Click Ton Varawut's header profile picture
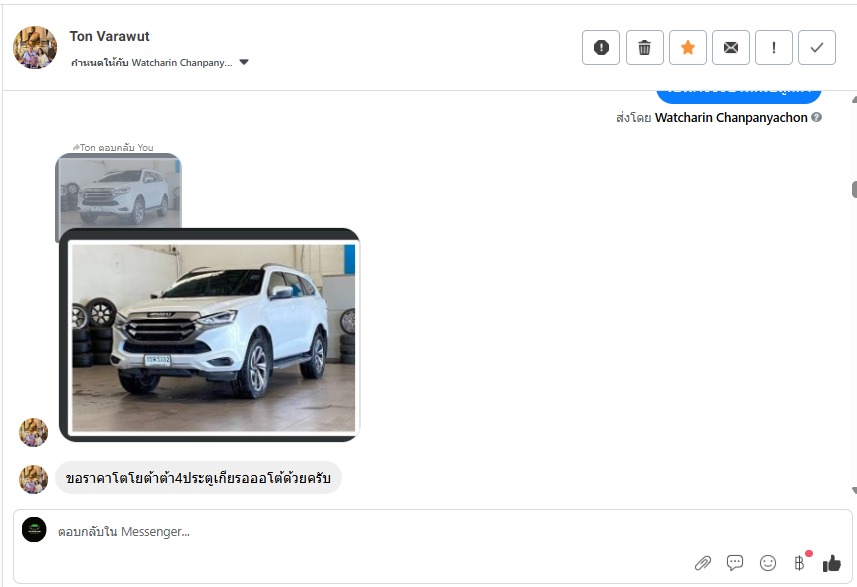This screenshot has width=857, height=587. pyautogui.click(x=35, y=47)
